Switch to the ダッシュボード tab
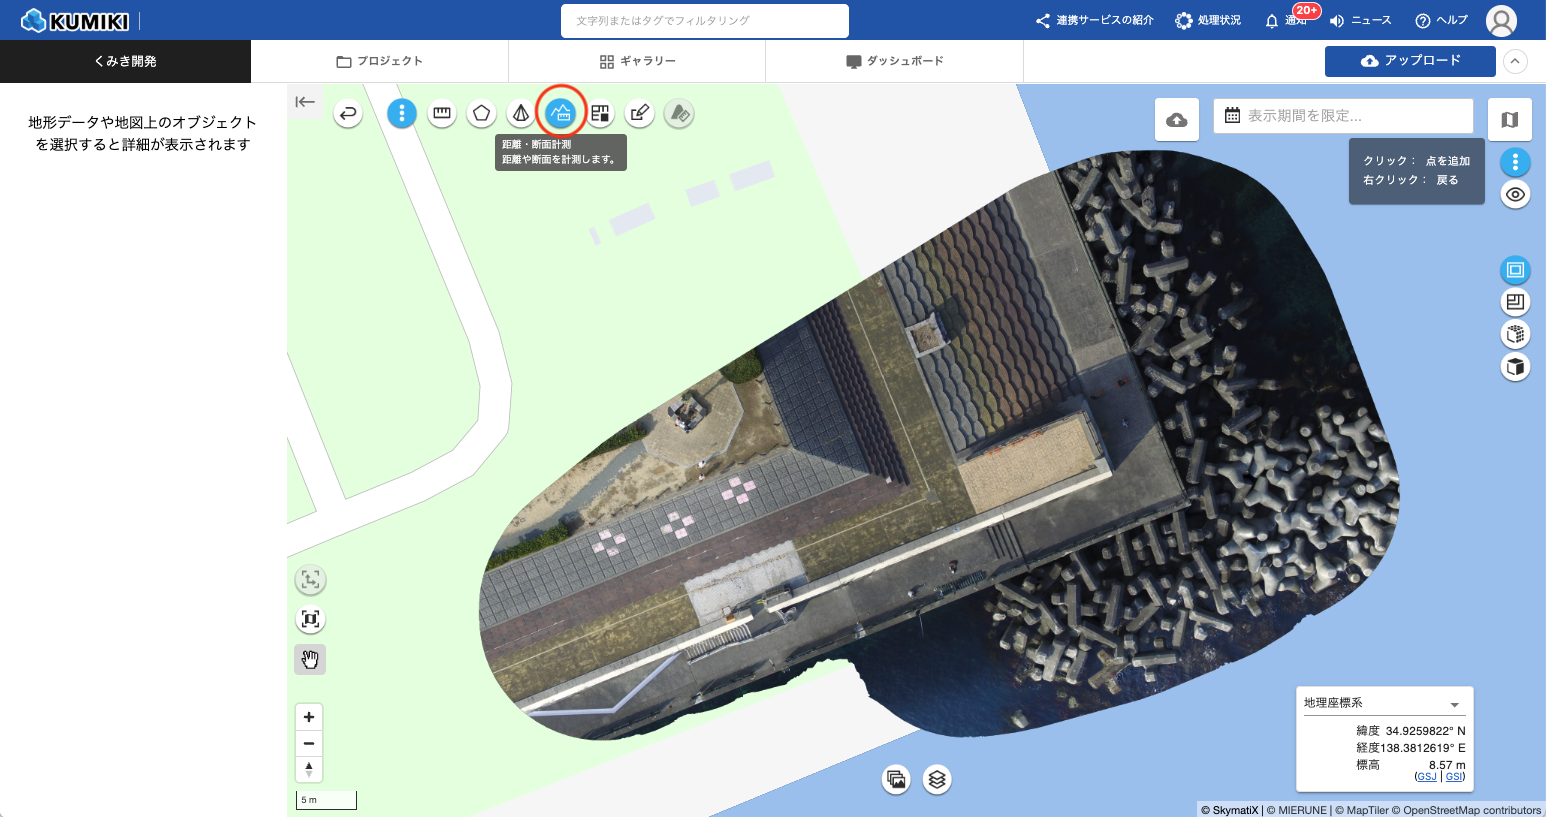This screenshot has width=1546, height=817. pos(894,61)
